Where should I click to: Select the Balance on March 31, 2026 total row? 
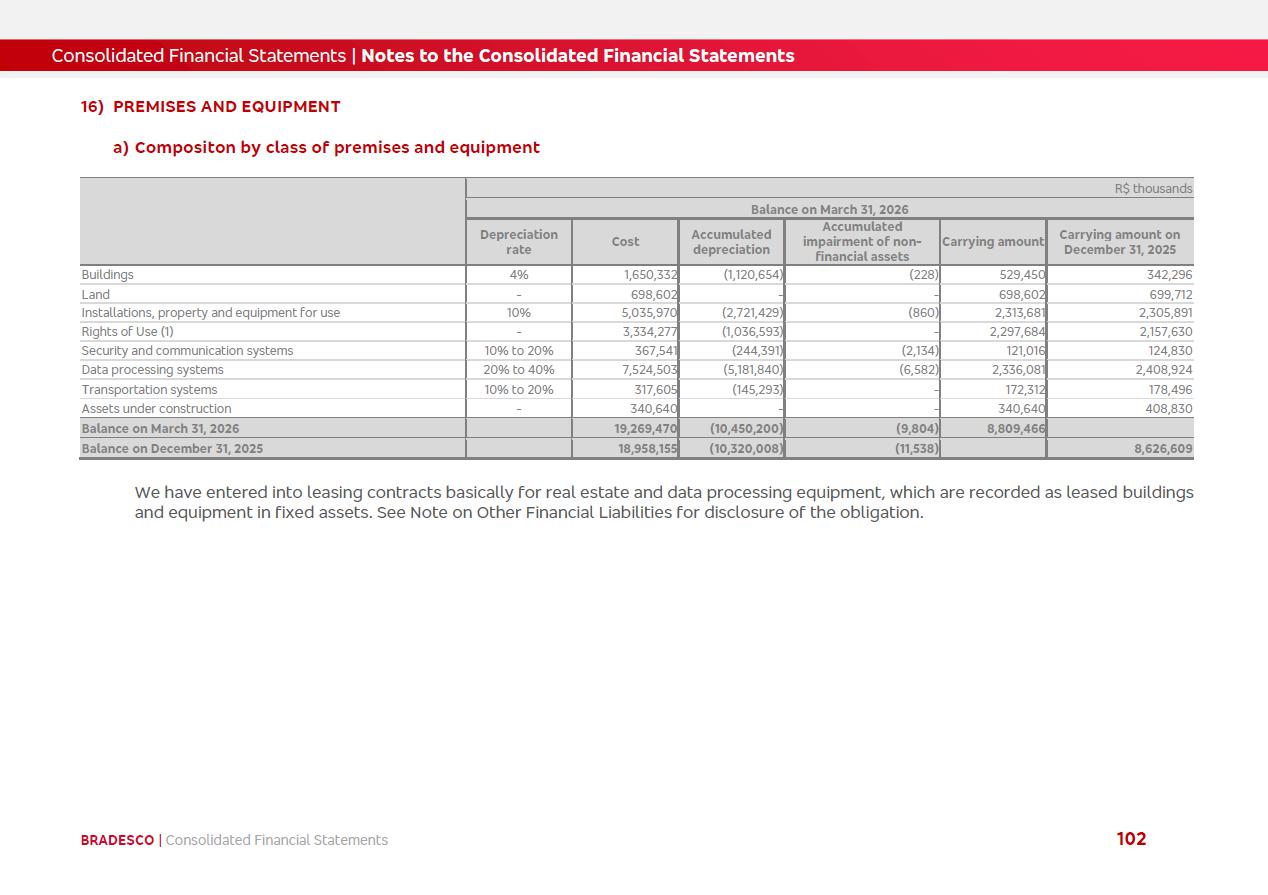[x=637, y=429]
